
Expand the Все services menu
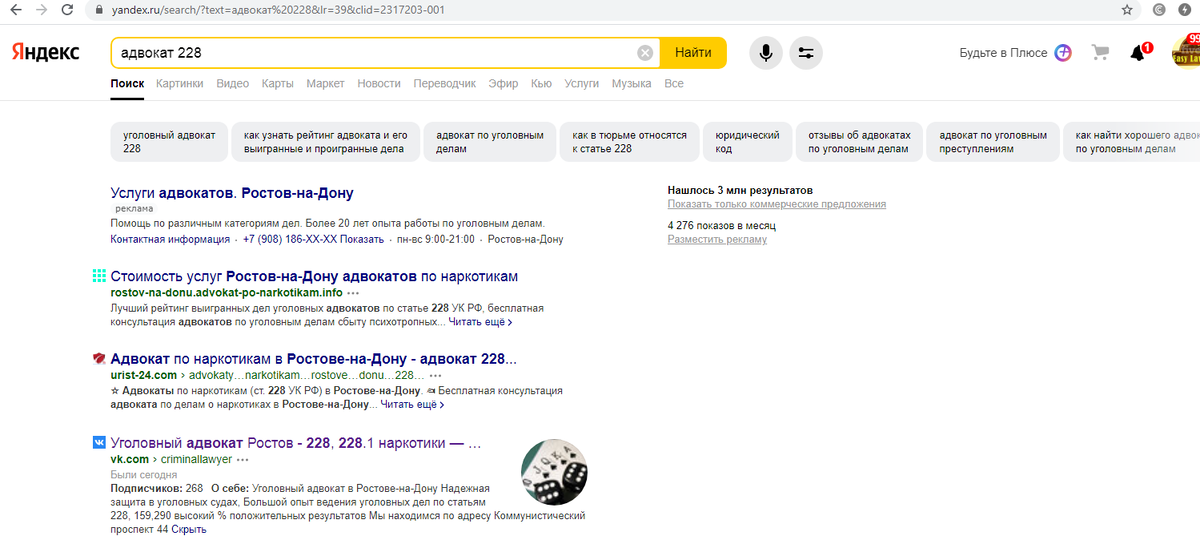[674, 83]
